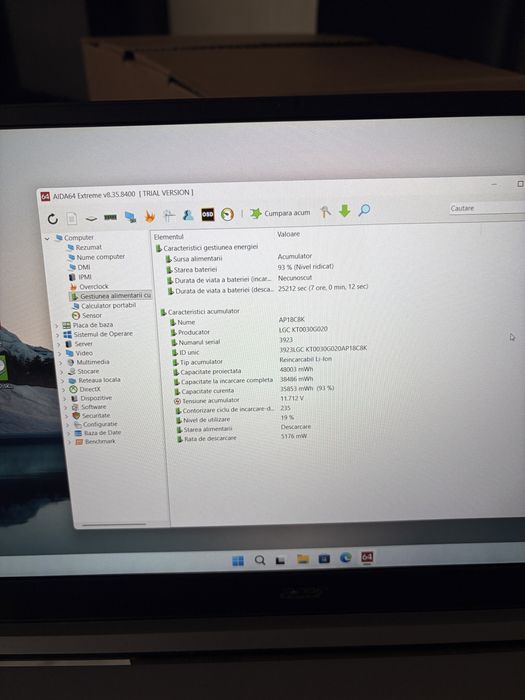This screenshot has height=700, width=525.
Task: Select Configuratie in the tree
Action: (x=96, y=425)
